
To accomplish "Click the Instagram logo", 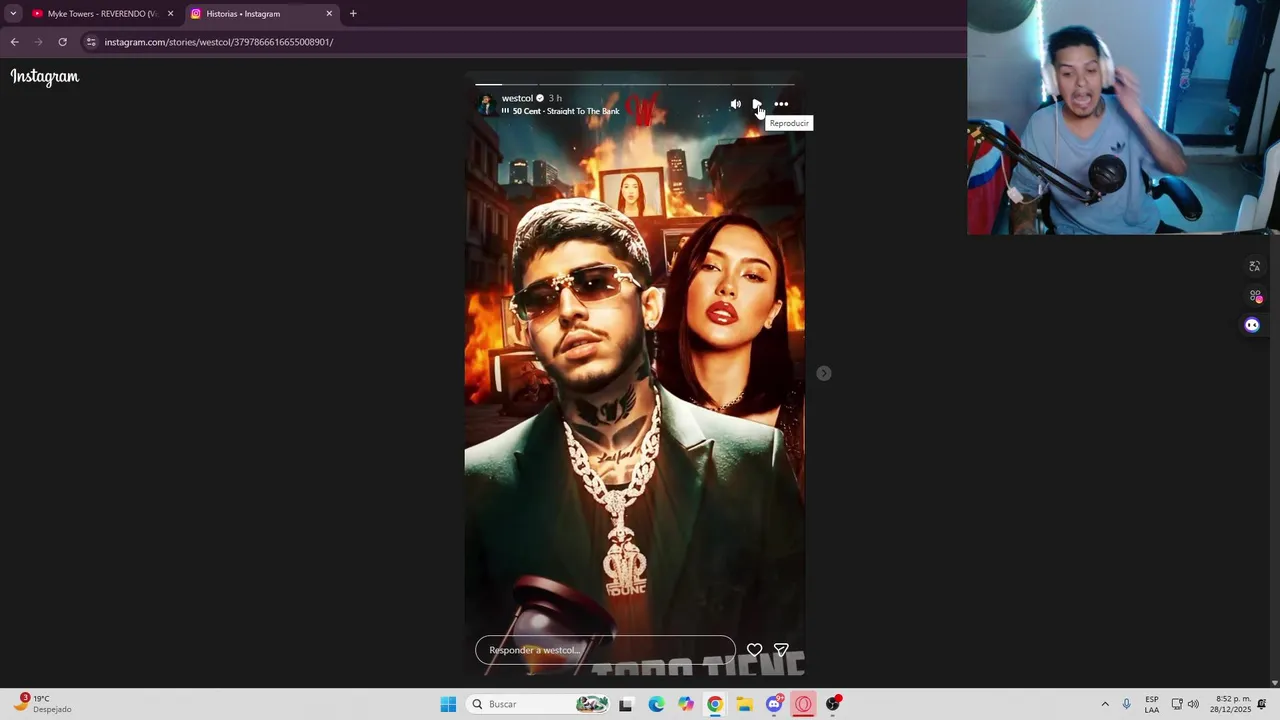I will click(45, 77).
